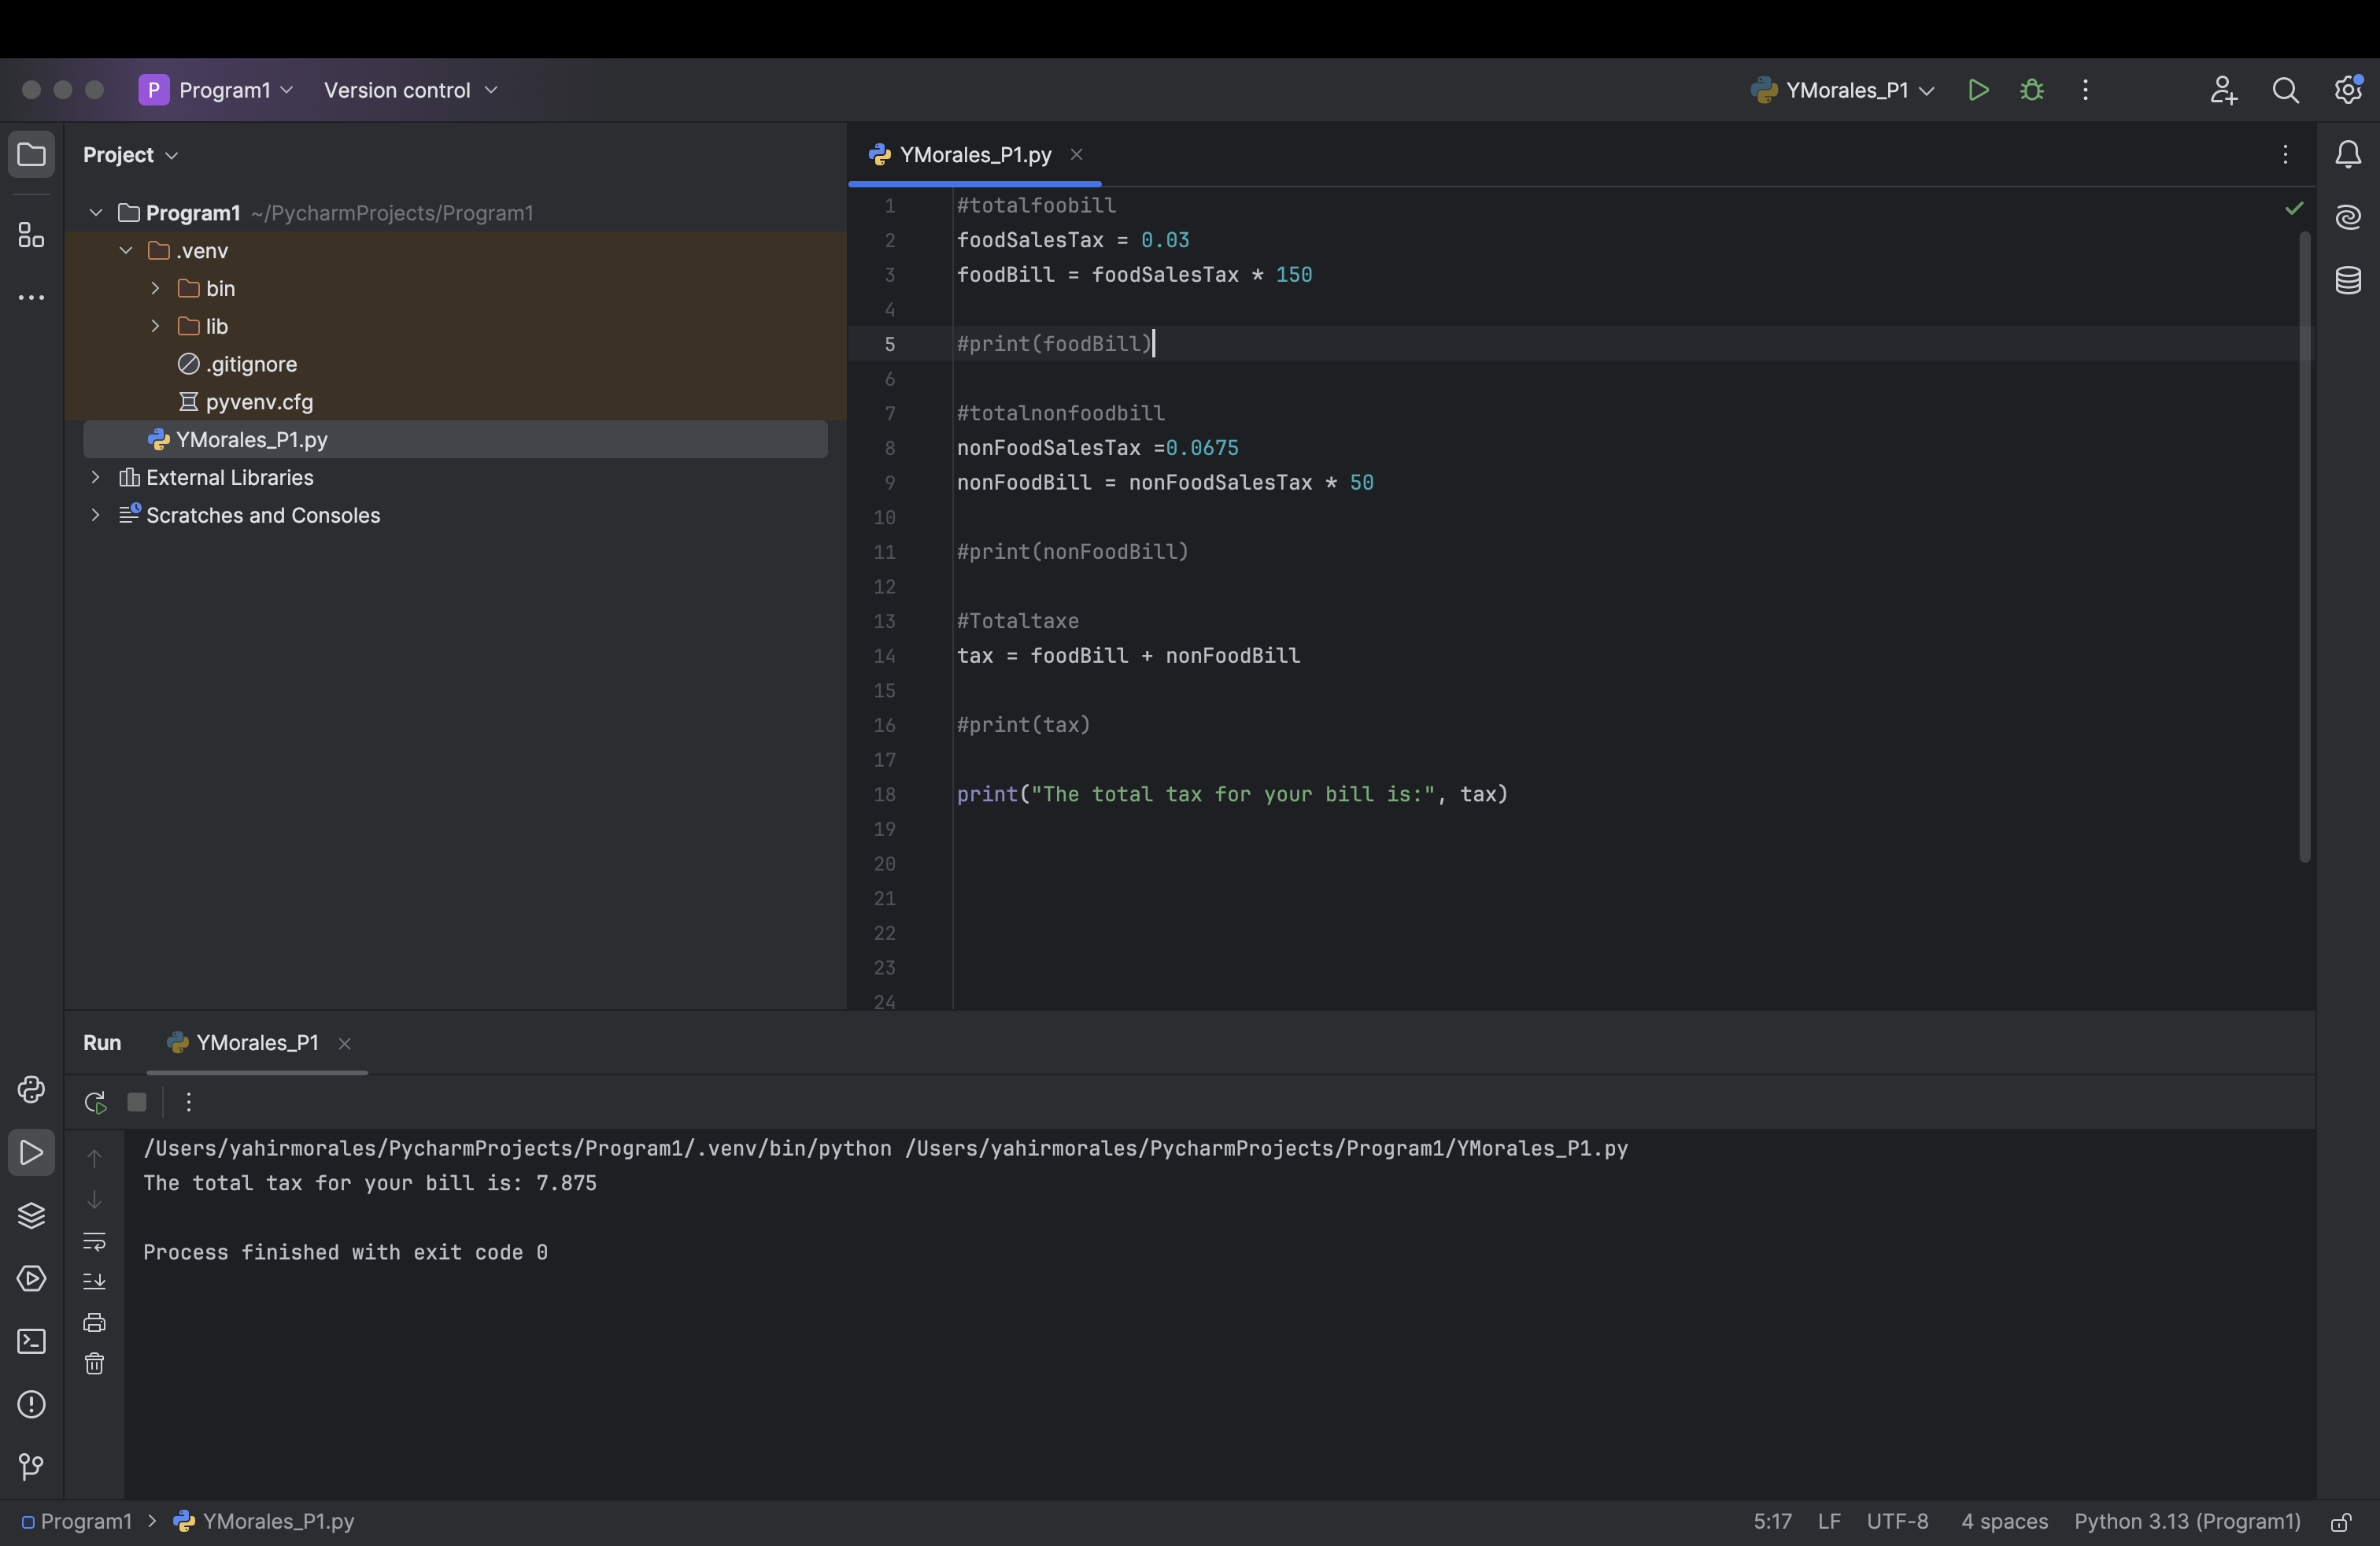The height and width of the screenshot is (1546, 2380).
Task: Open Terminal tool window in left sidebar
Action: [31, 1342]
